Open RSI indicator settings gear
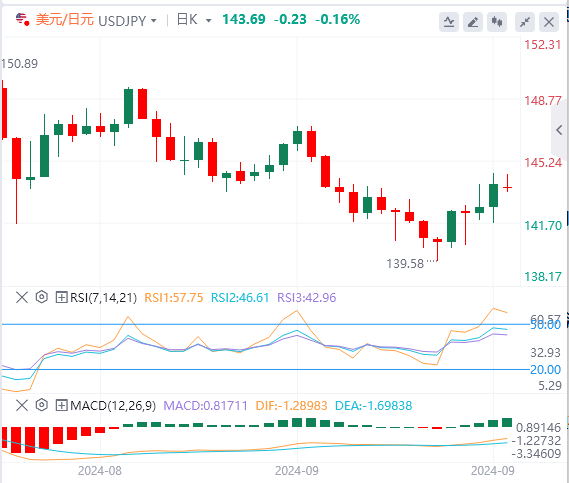Viewport: 569px width, 483px height. pyautogui.click(x=42, y=297)
